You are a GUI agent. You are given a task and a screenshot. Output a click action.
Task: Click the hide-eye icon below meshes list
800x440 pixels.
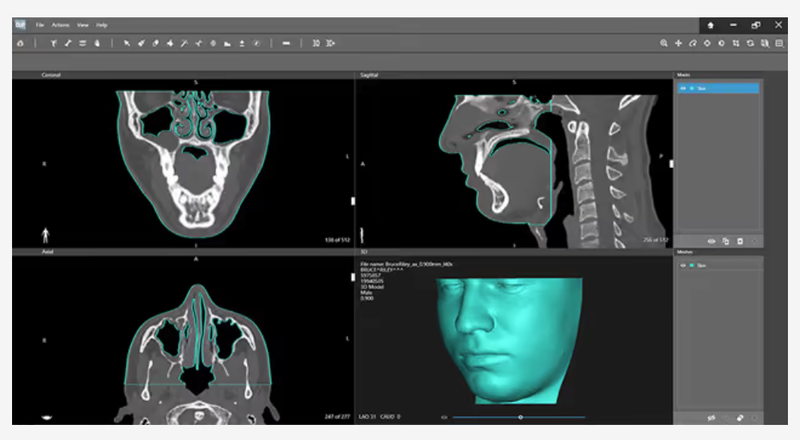[x=711, y=418]
